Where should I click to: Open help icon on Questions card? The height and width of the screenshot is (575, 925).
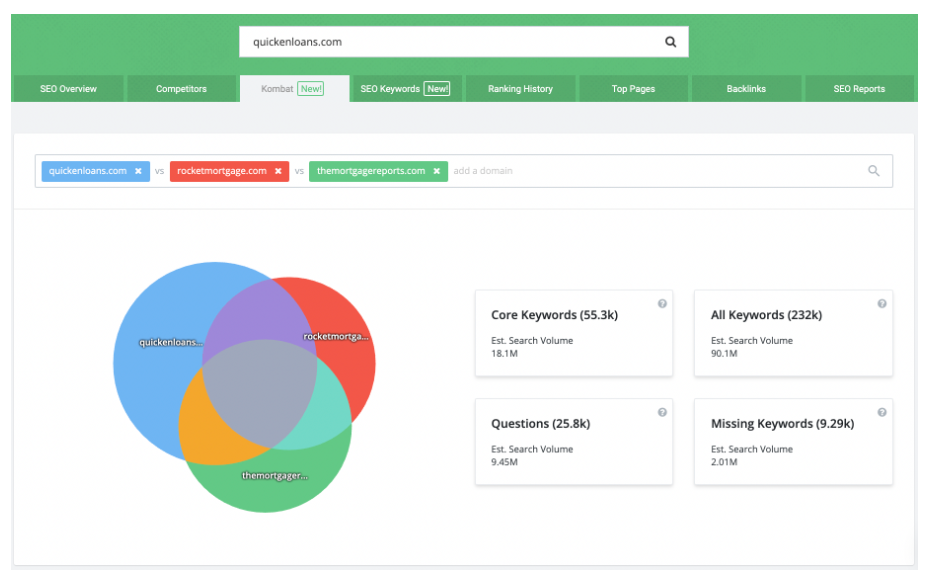click(x=662, y=412)
